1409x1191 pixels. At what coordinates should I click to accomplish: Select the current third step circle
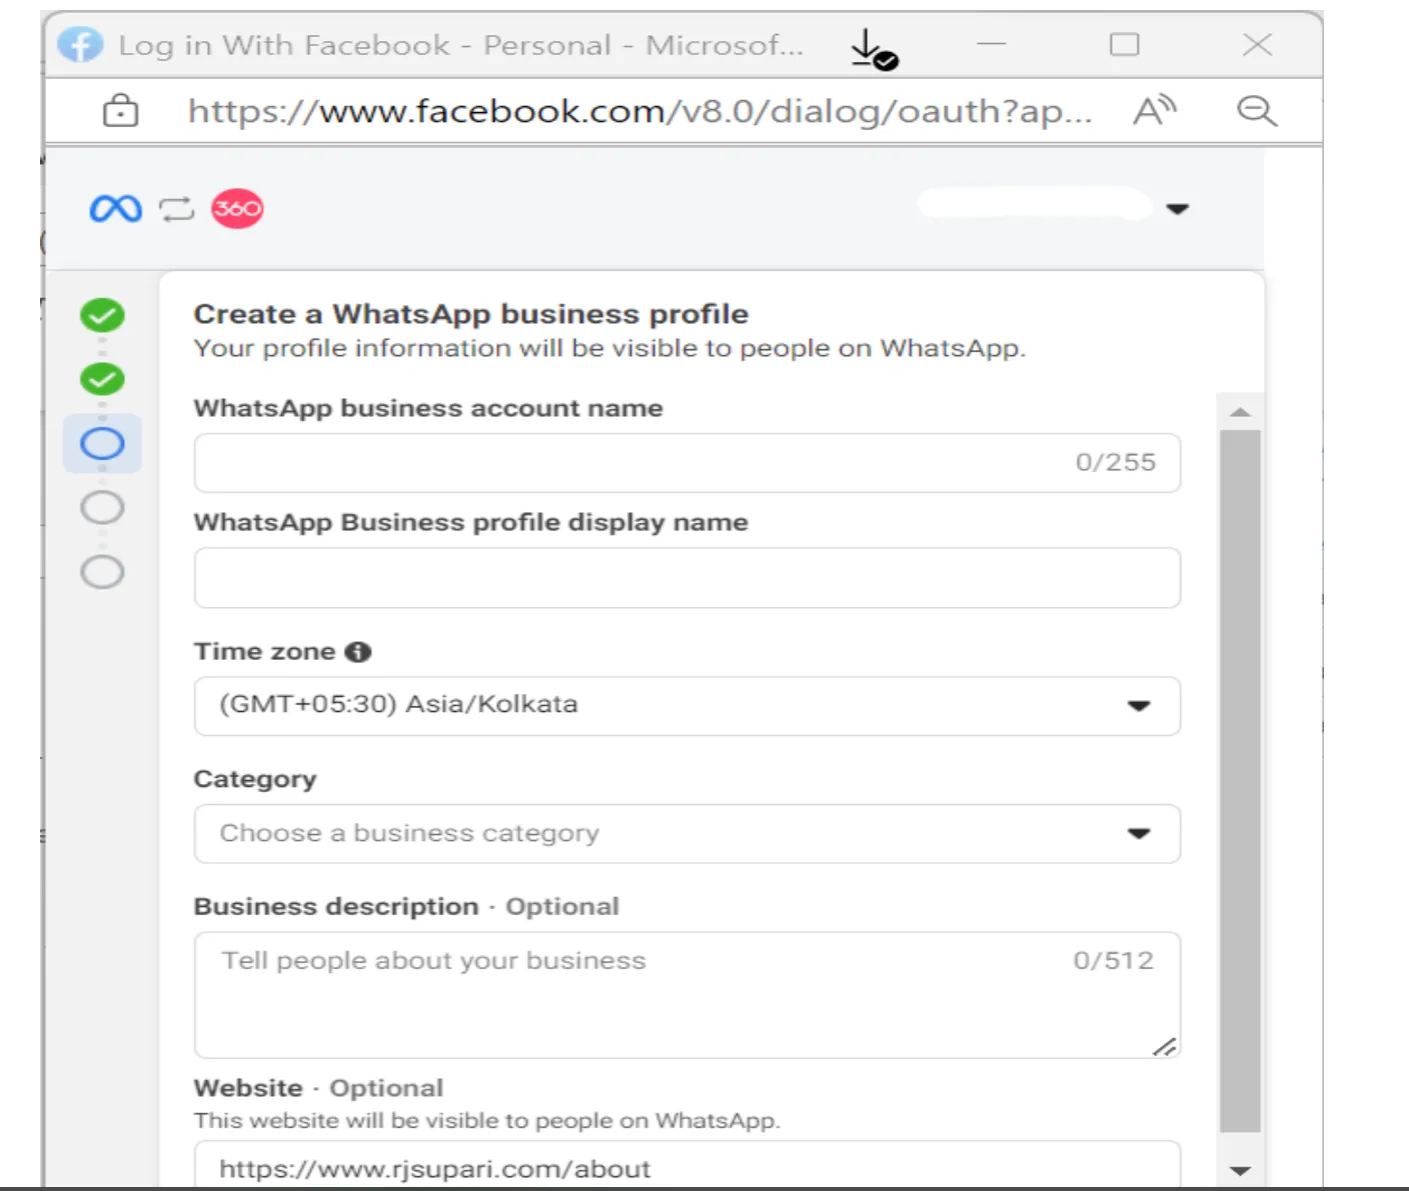tap(102, 443)
